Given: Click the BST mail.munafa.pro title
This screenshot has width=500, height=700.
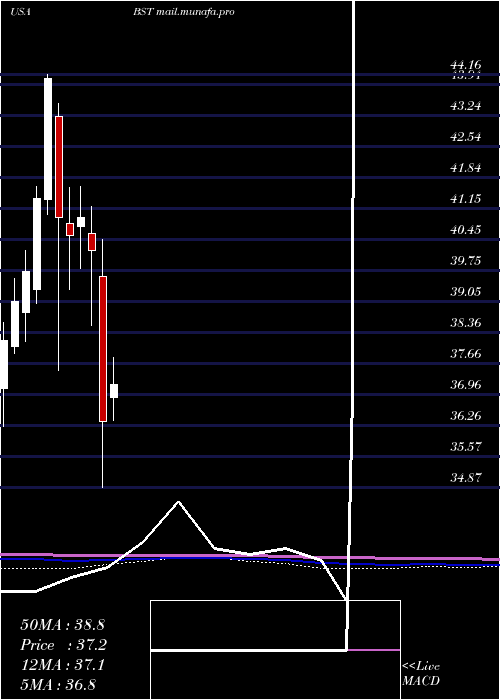Looking at the screenshot, I should point(183,12).
